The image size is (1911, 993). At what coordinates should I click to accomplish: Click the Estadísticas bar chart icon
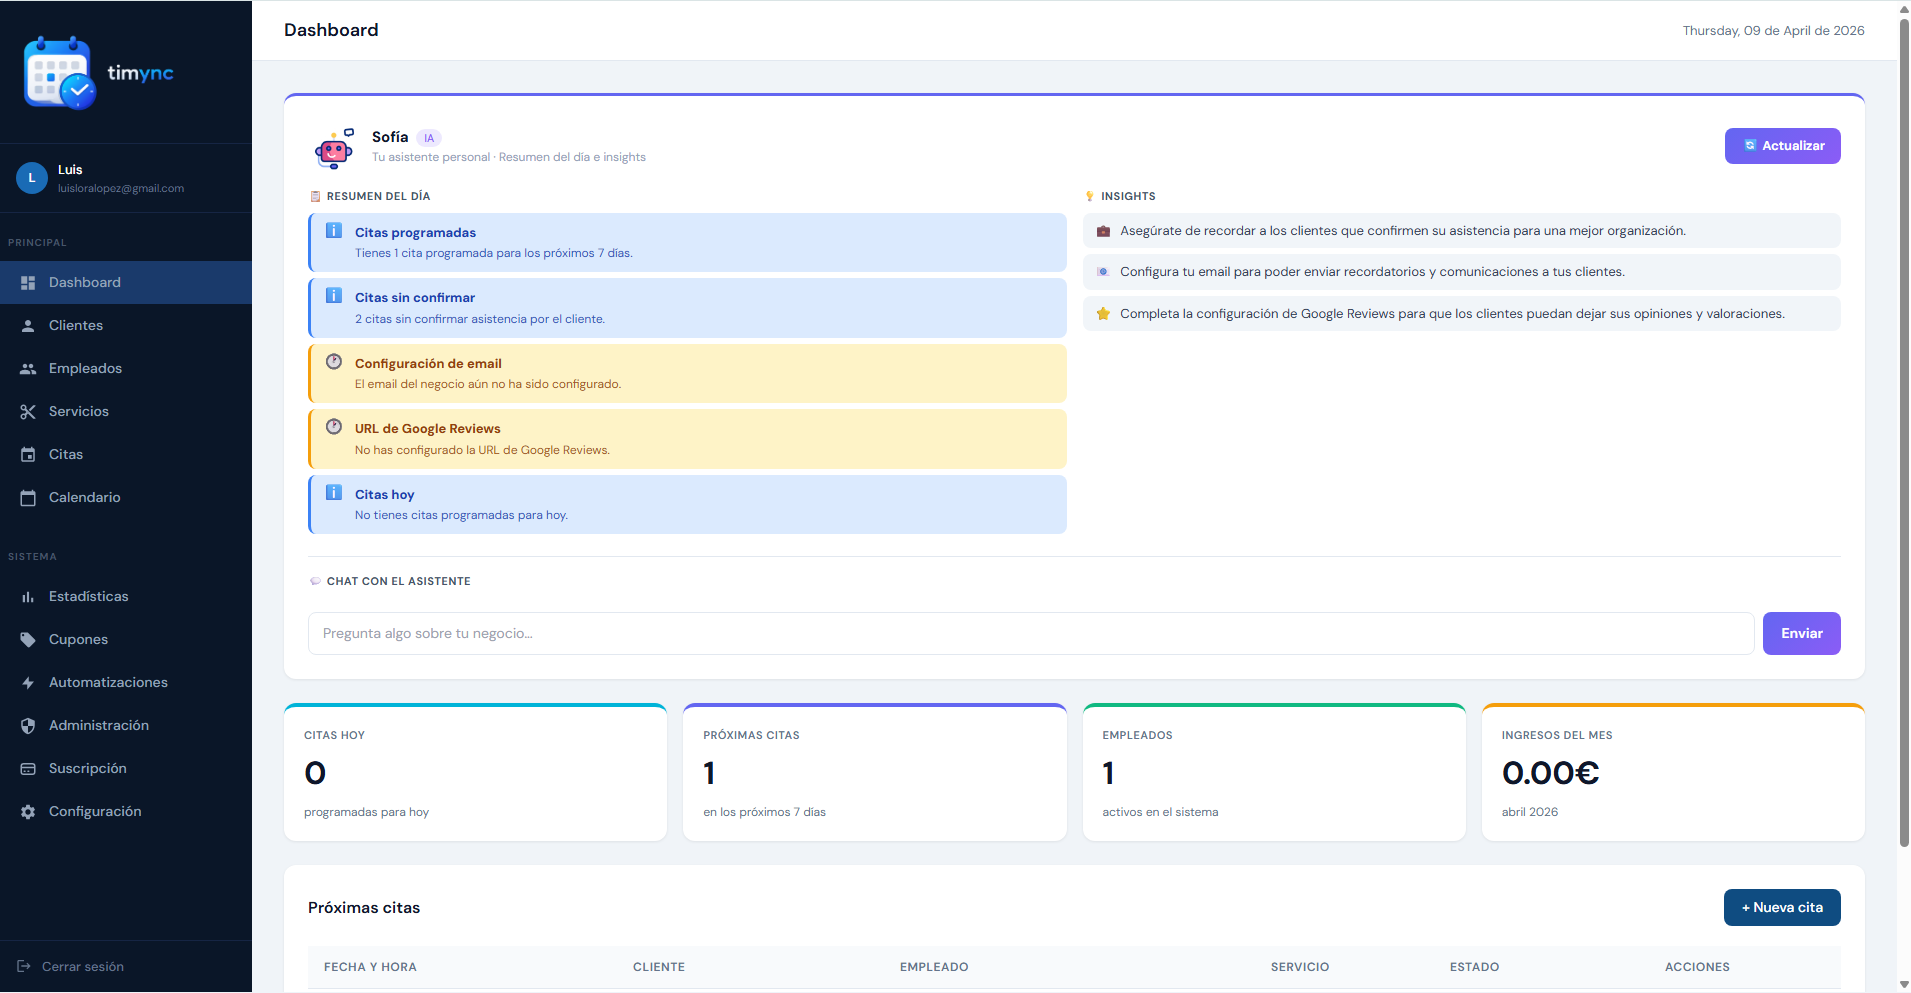28,597
